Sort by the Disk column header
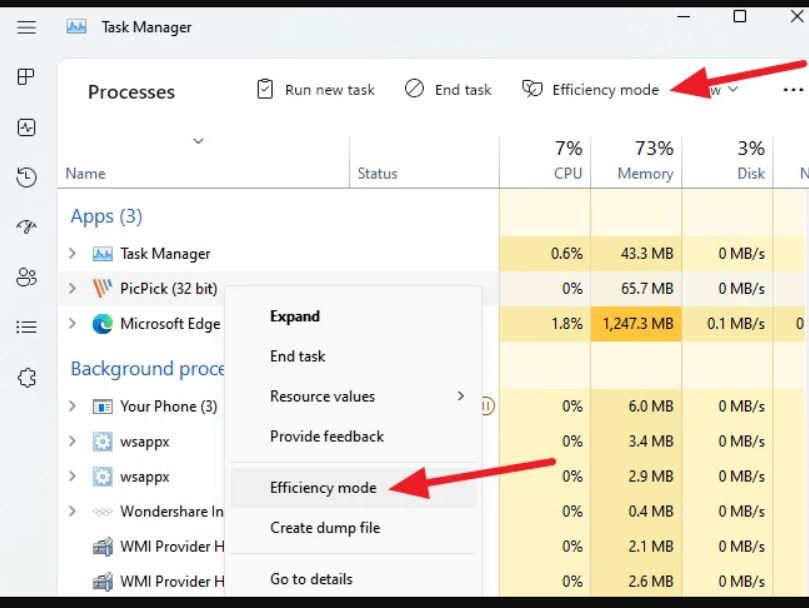Screen dimensions: 809x608 (x=751, y=173)
